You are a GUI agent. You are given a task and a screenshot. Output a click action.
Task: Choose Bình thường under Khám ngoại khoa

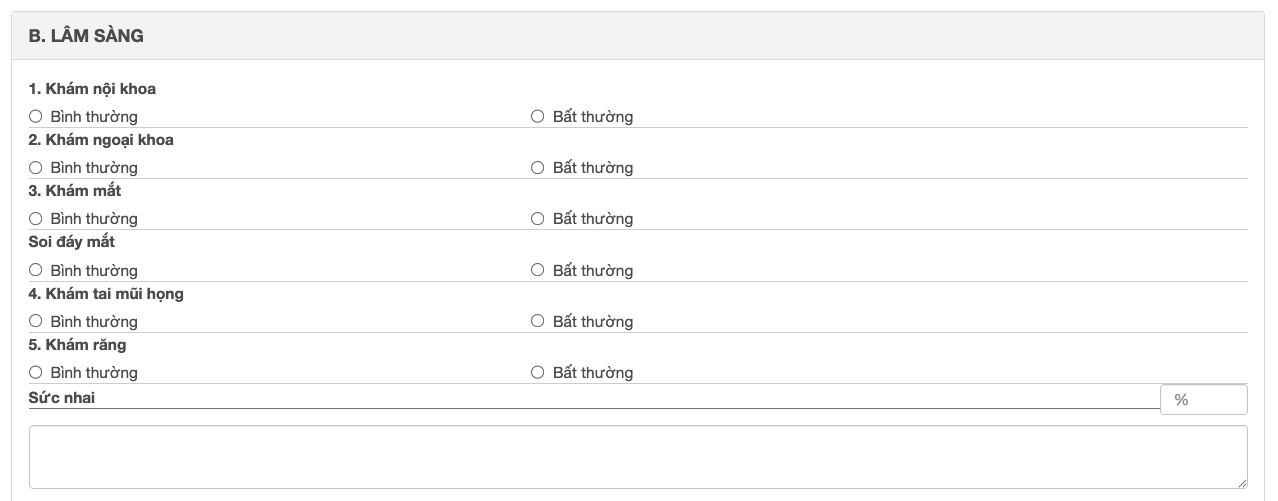click(36, 168)
